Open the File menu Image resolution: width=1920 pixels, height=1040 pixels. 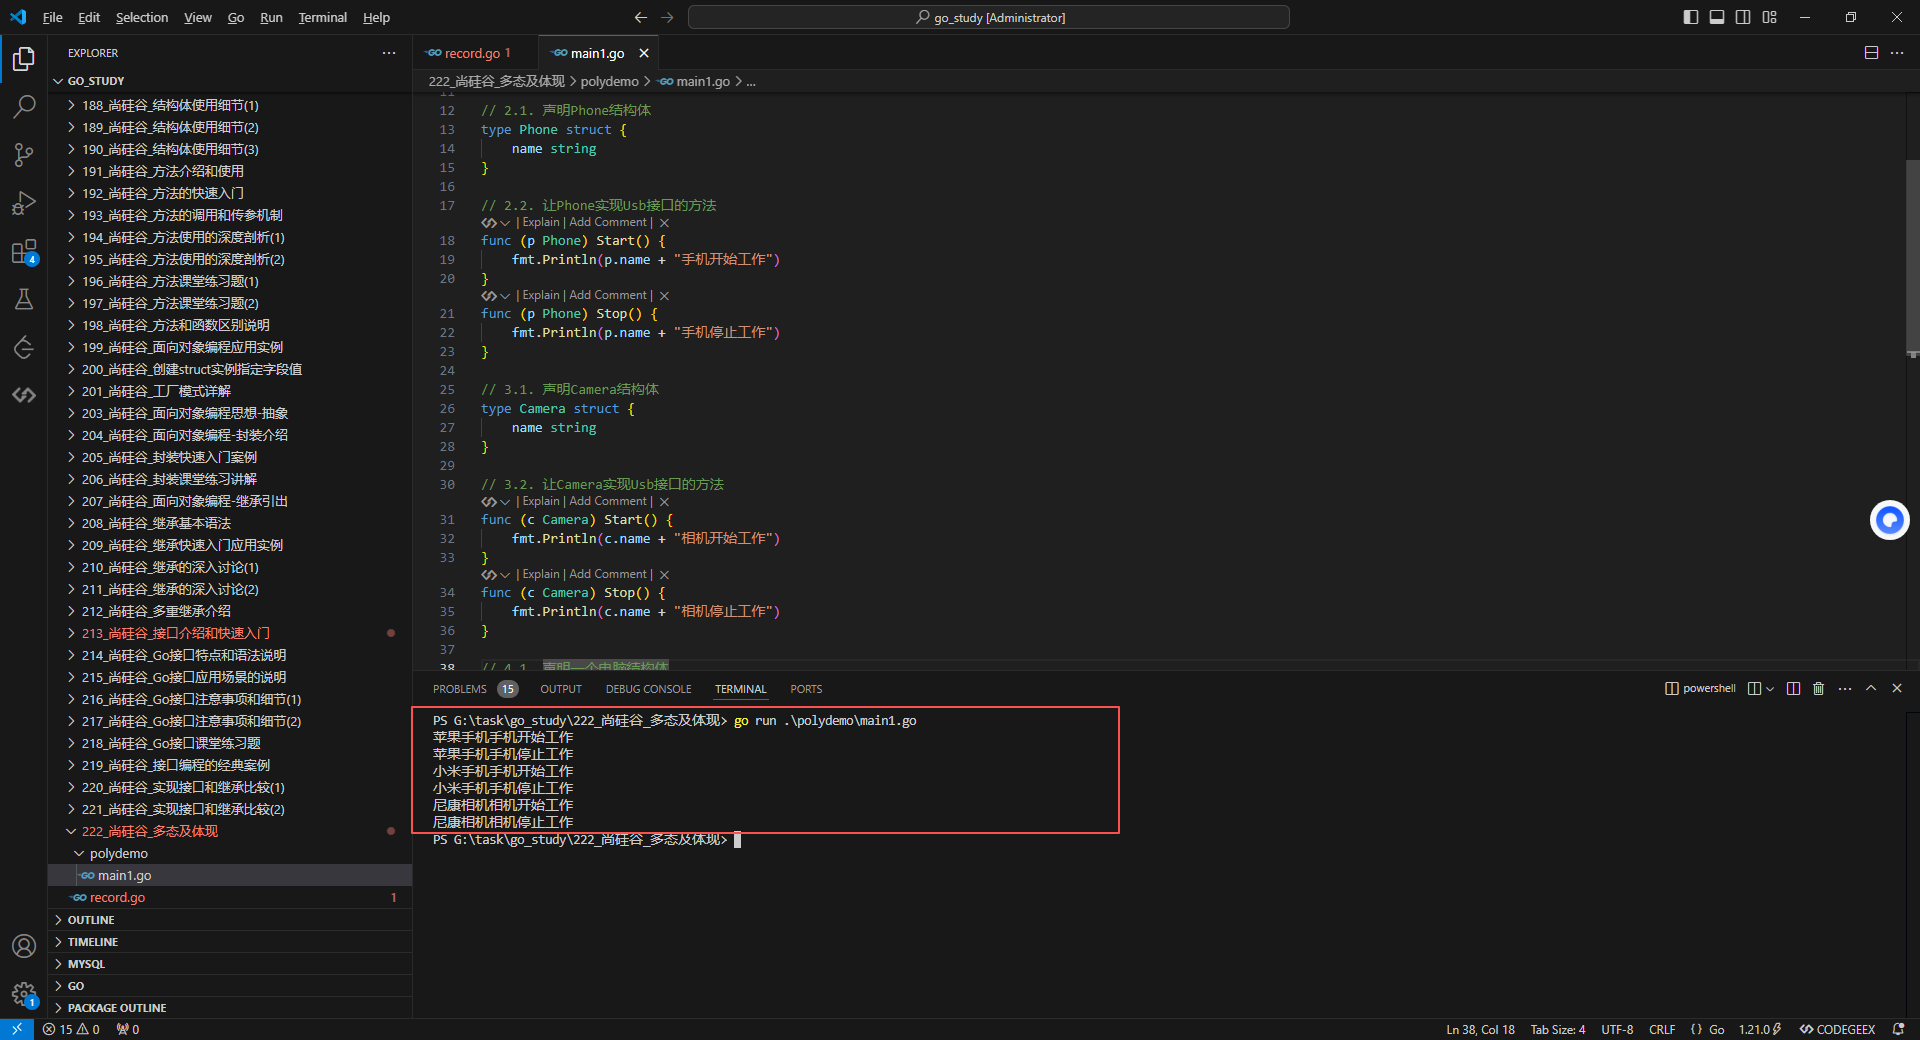click(x=53, y=17)
